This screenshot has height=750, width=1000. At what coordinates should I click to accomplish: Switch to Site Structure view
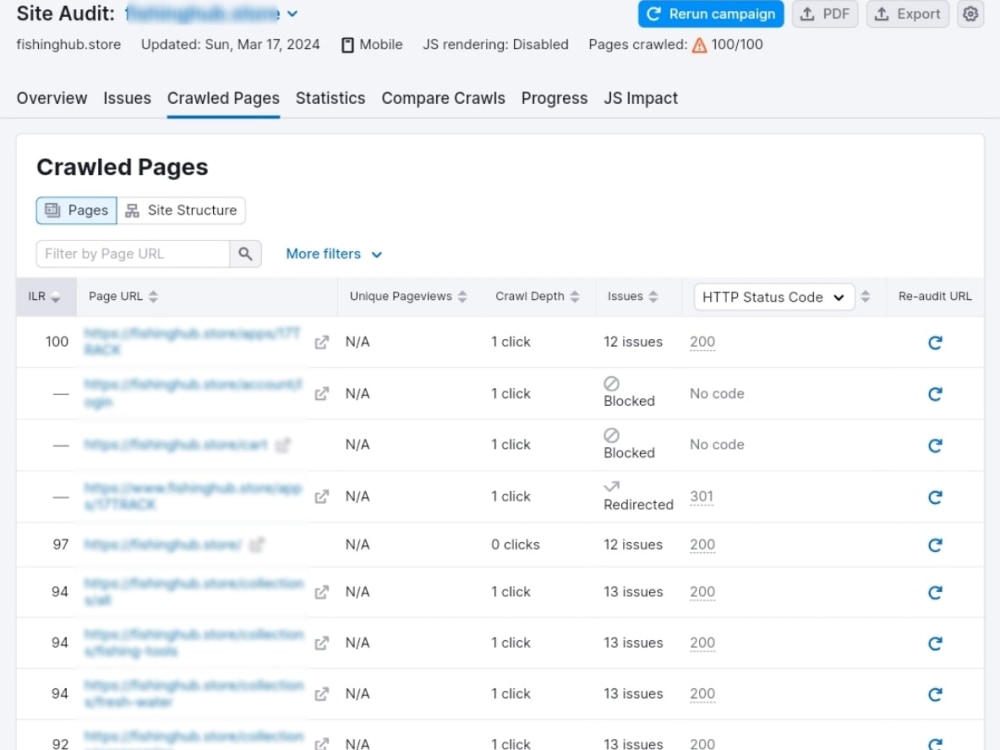[x=181, y=210]
